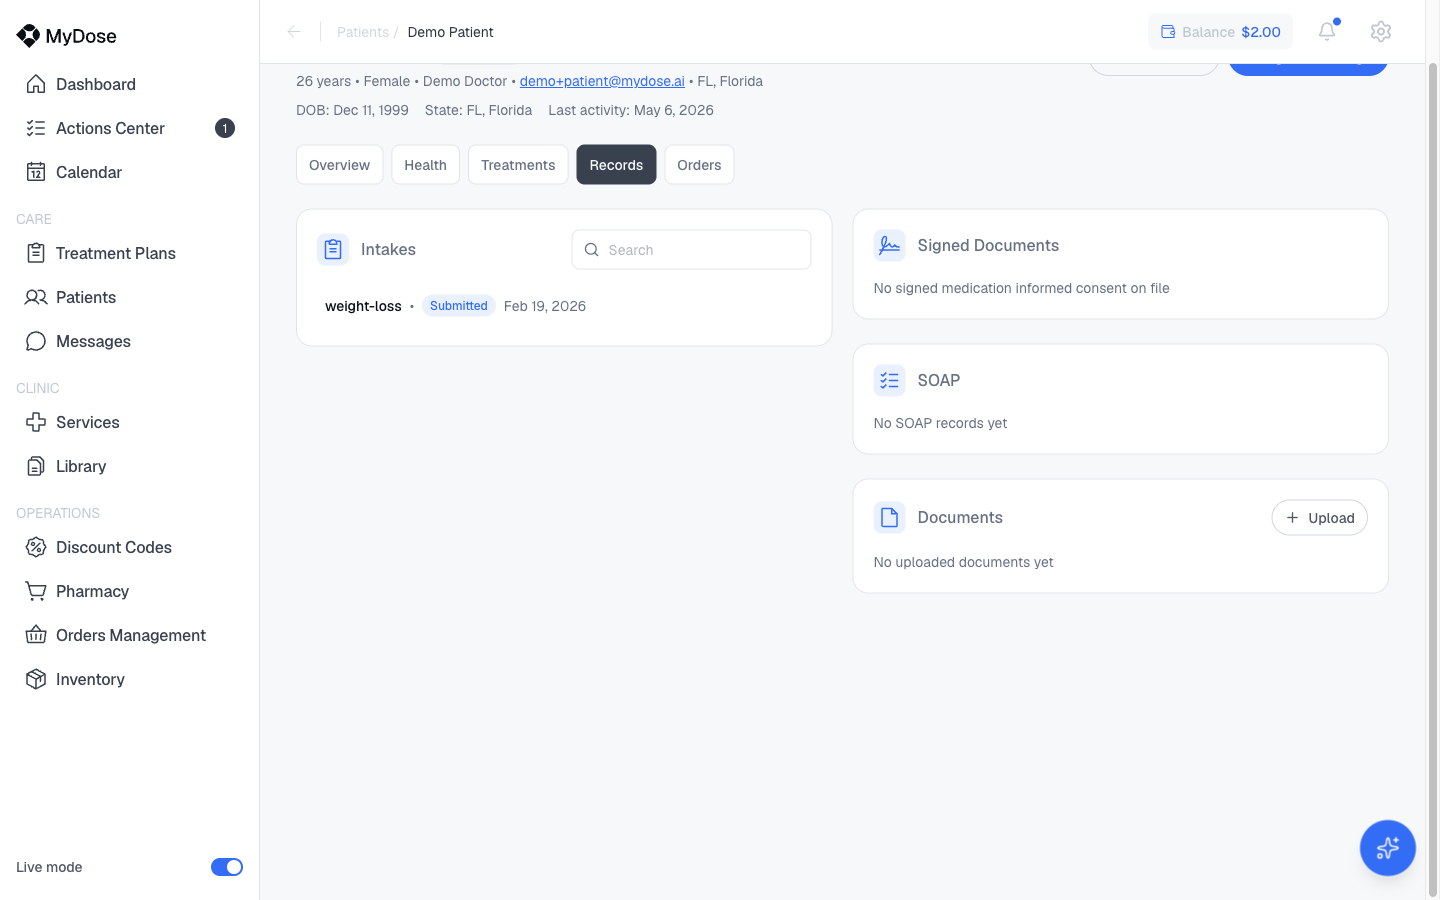Click the Documents file icon
Viewport: 1440px width, 900px height.
[889, 517]
